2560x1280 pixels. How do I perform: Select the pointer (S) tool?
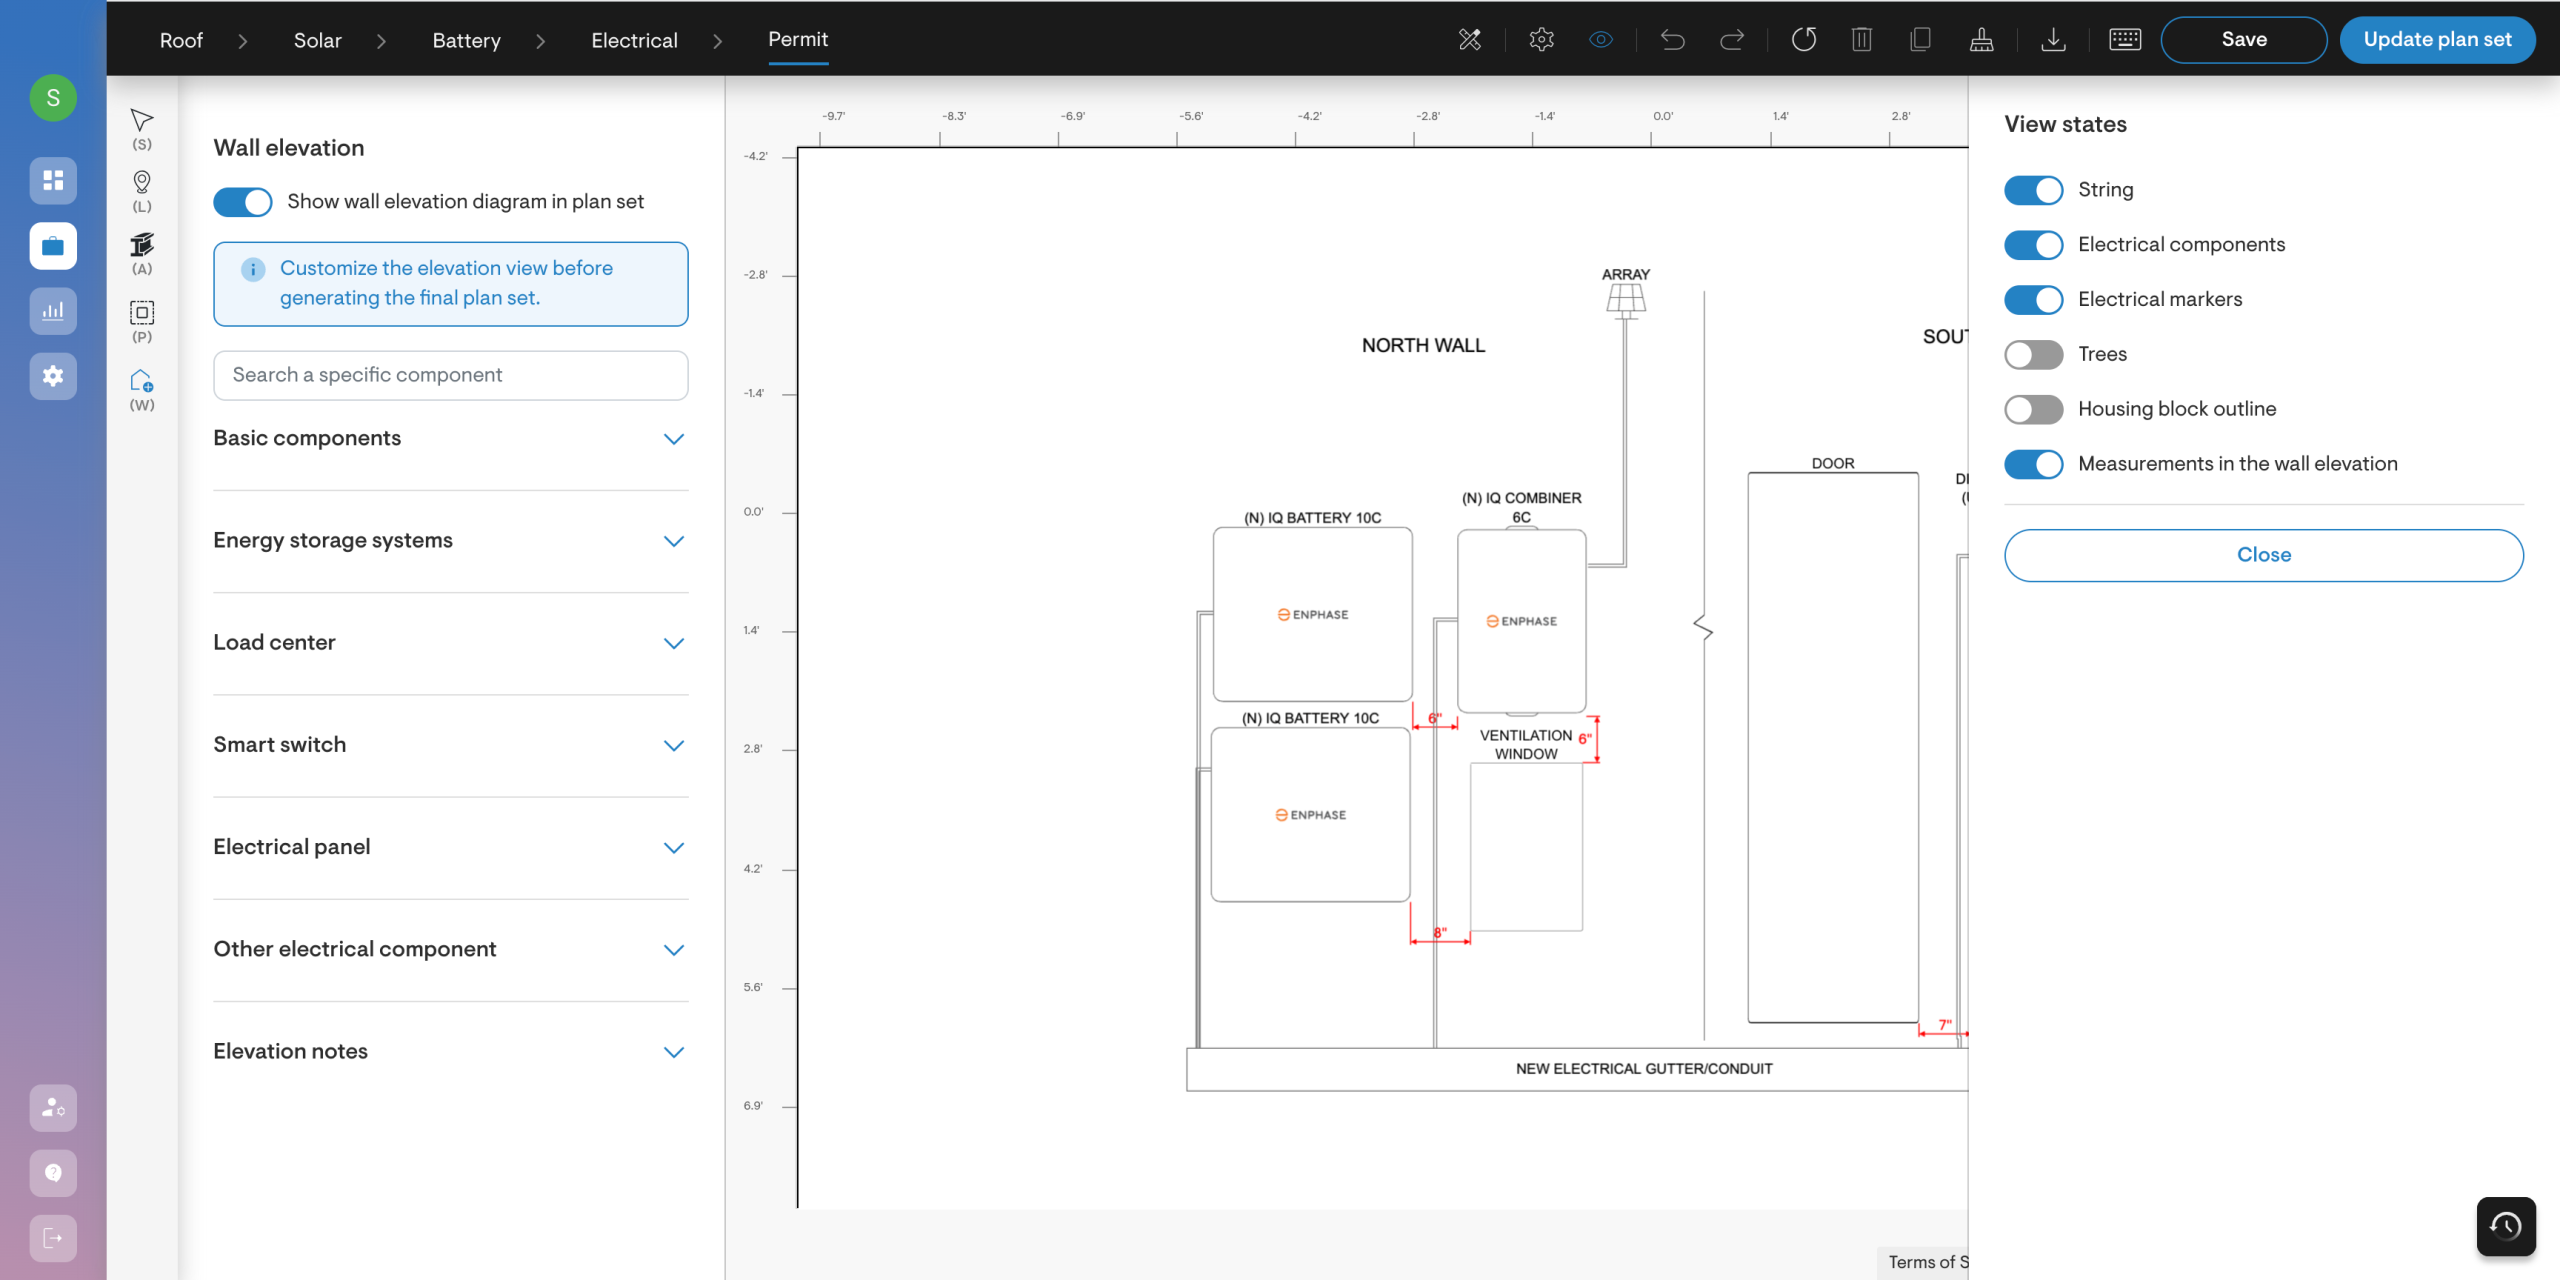[x=142, y=121]
